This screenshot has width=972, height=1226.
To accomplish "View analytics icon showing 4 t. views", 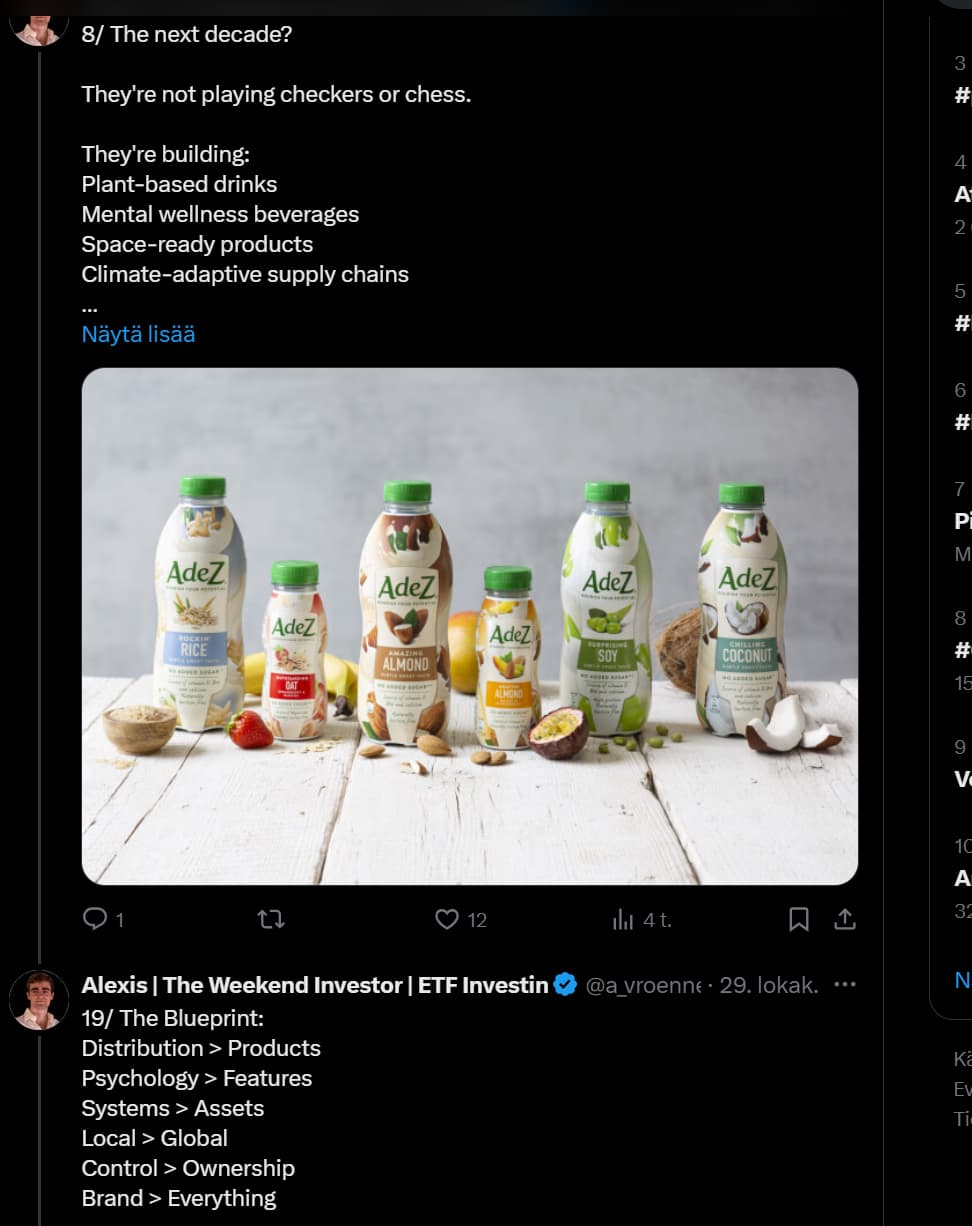I will [624, 919].
